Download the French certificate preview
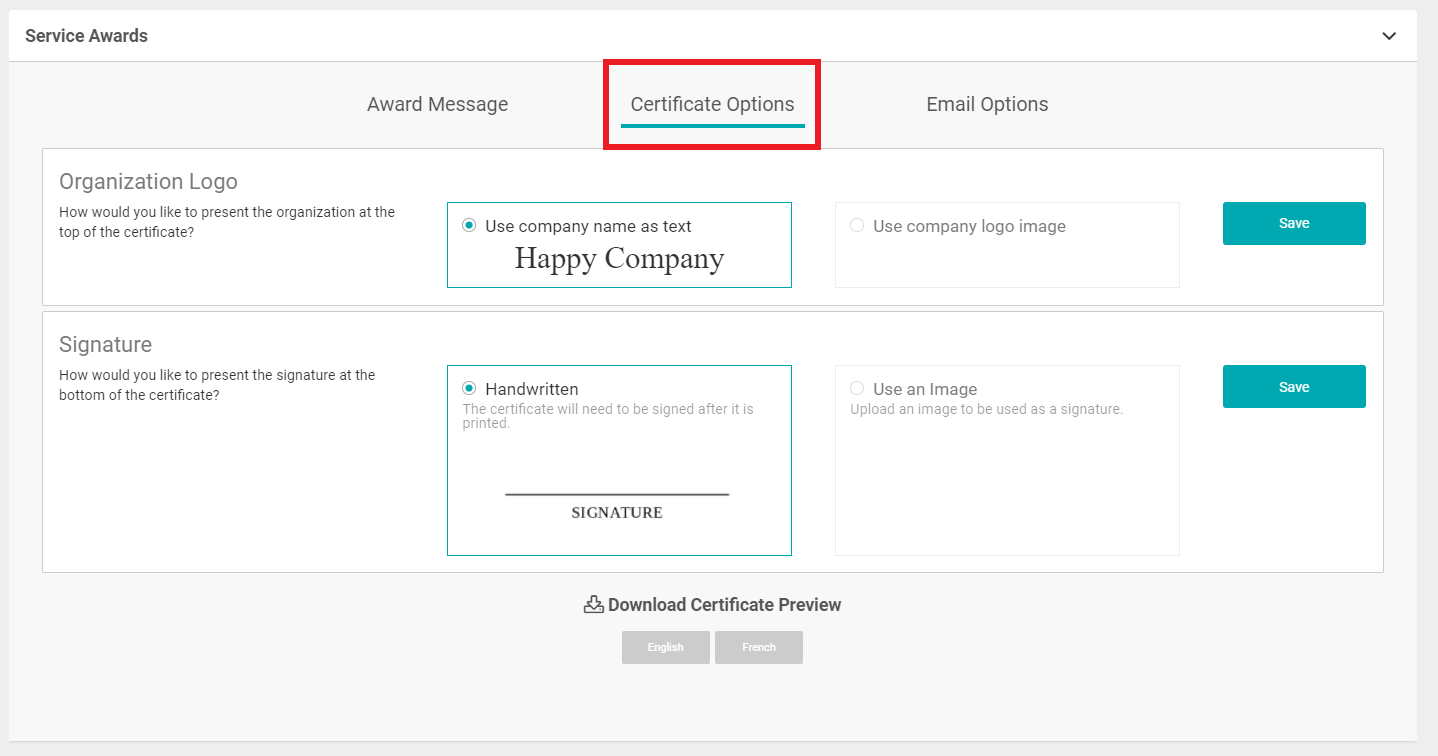The image size is (1438, 756). point(758,647)
